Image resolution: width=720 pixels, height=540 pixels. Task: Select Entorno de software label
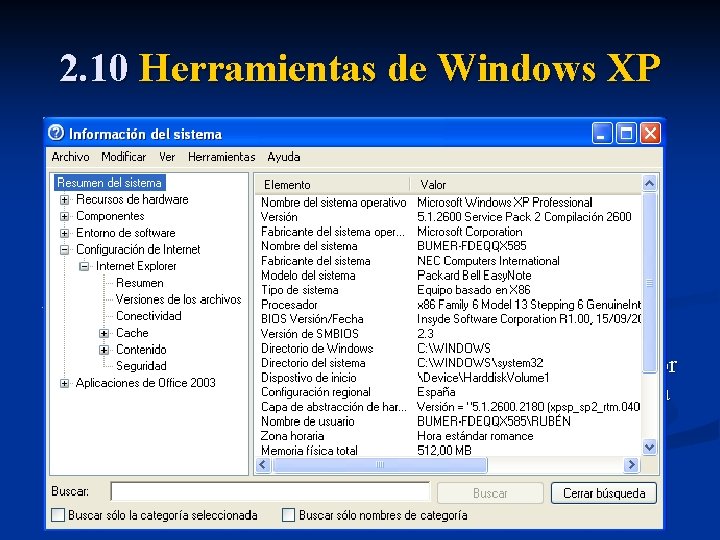click(x=126, y=233)
